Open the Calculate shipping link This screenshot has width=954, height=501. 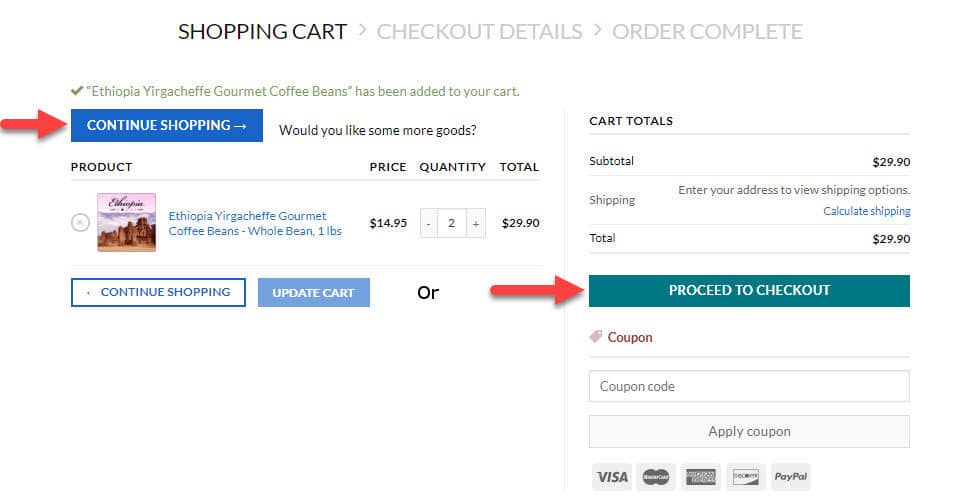tap(866, 211)
